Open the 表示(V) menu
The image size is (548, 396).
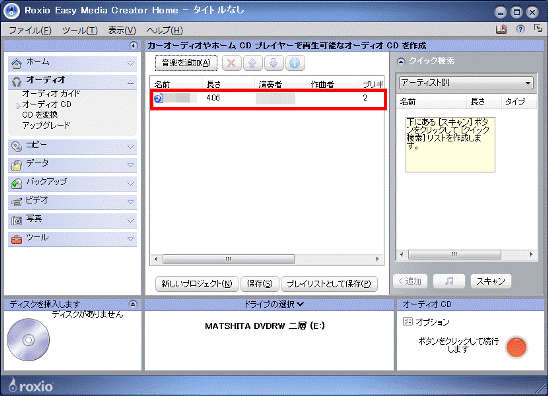pos(122,30)
